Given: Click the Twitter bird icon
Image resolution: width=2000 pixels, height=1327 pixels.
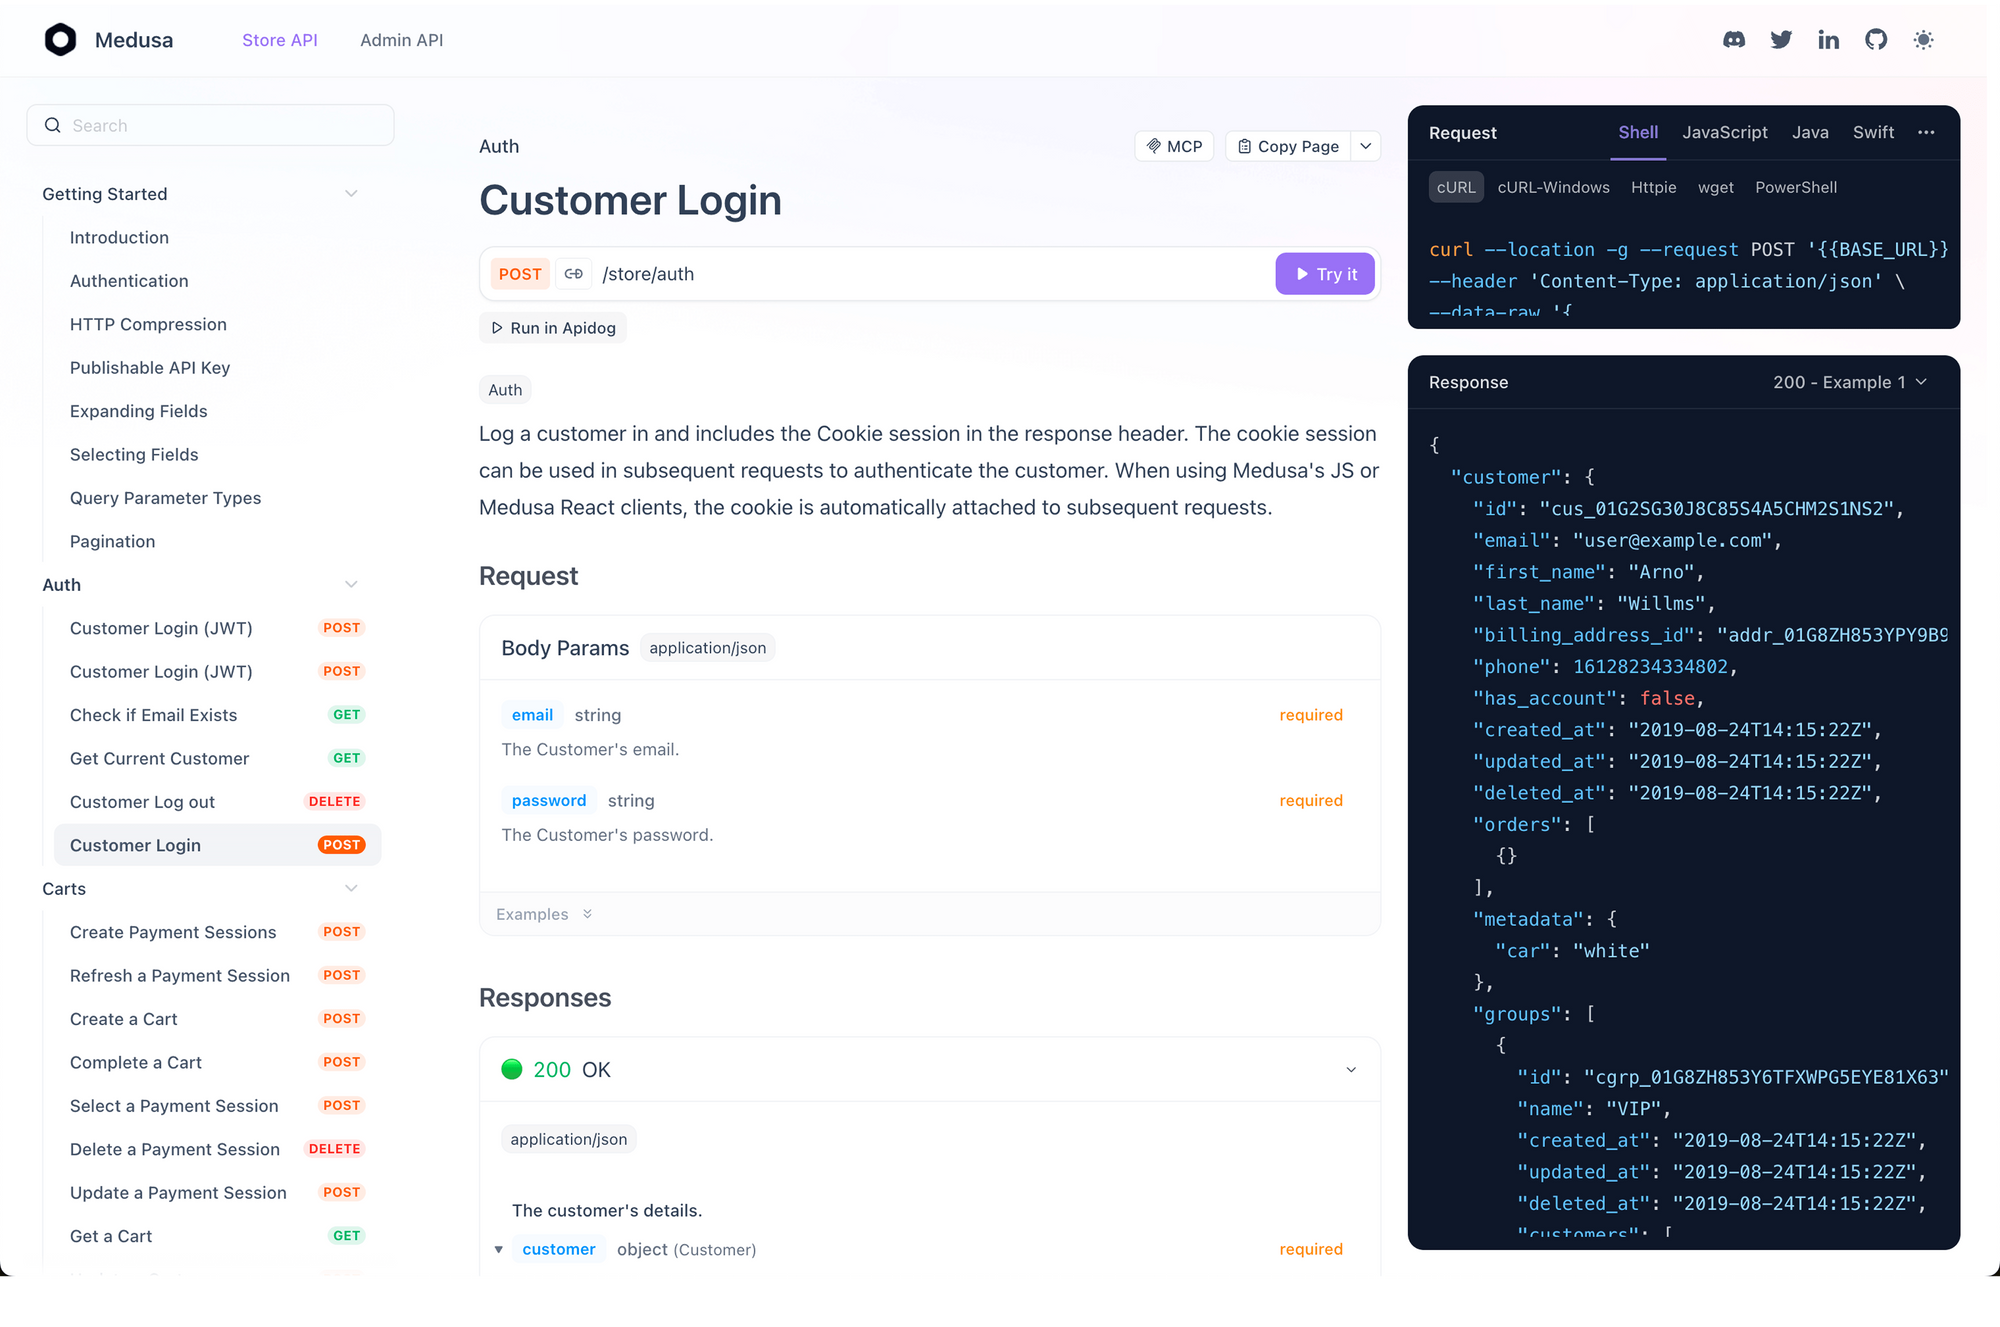Looking at the screenshot, I should [1781, 40].
